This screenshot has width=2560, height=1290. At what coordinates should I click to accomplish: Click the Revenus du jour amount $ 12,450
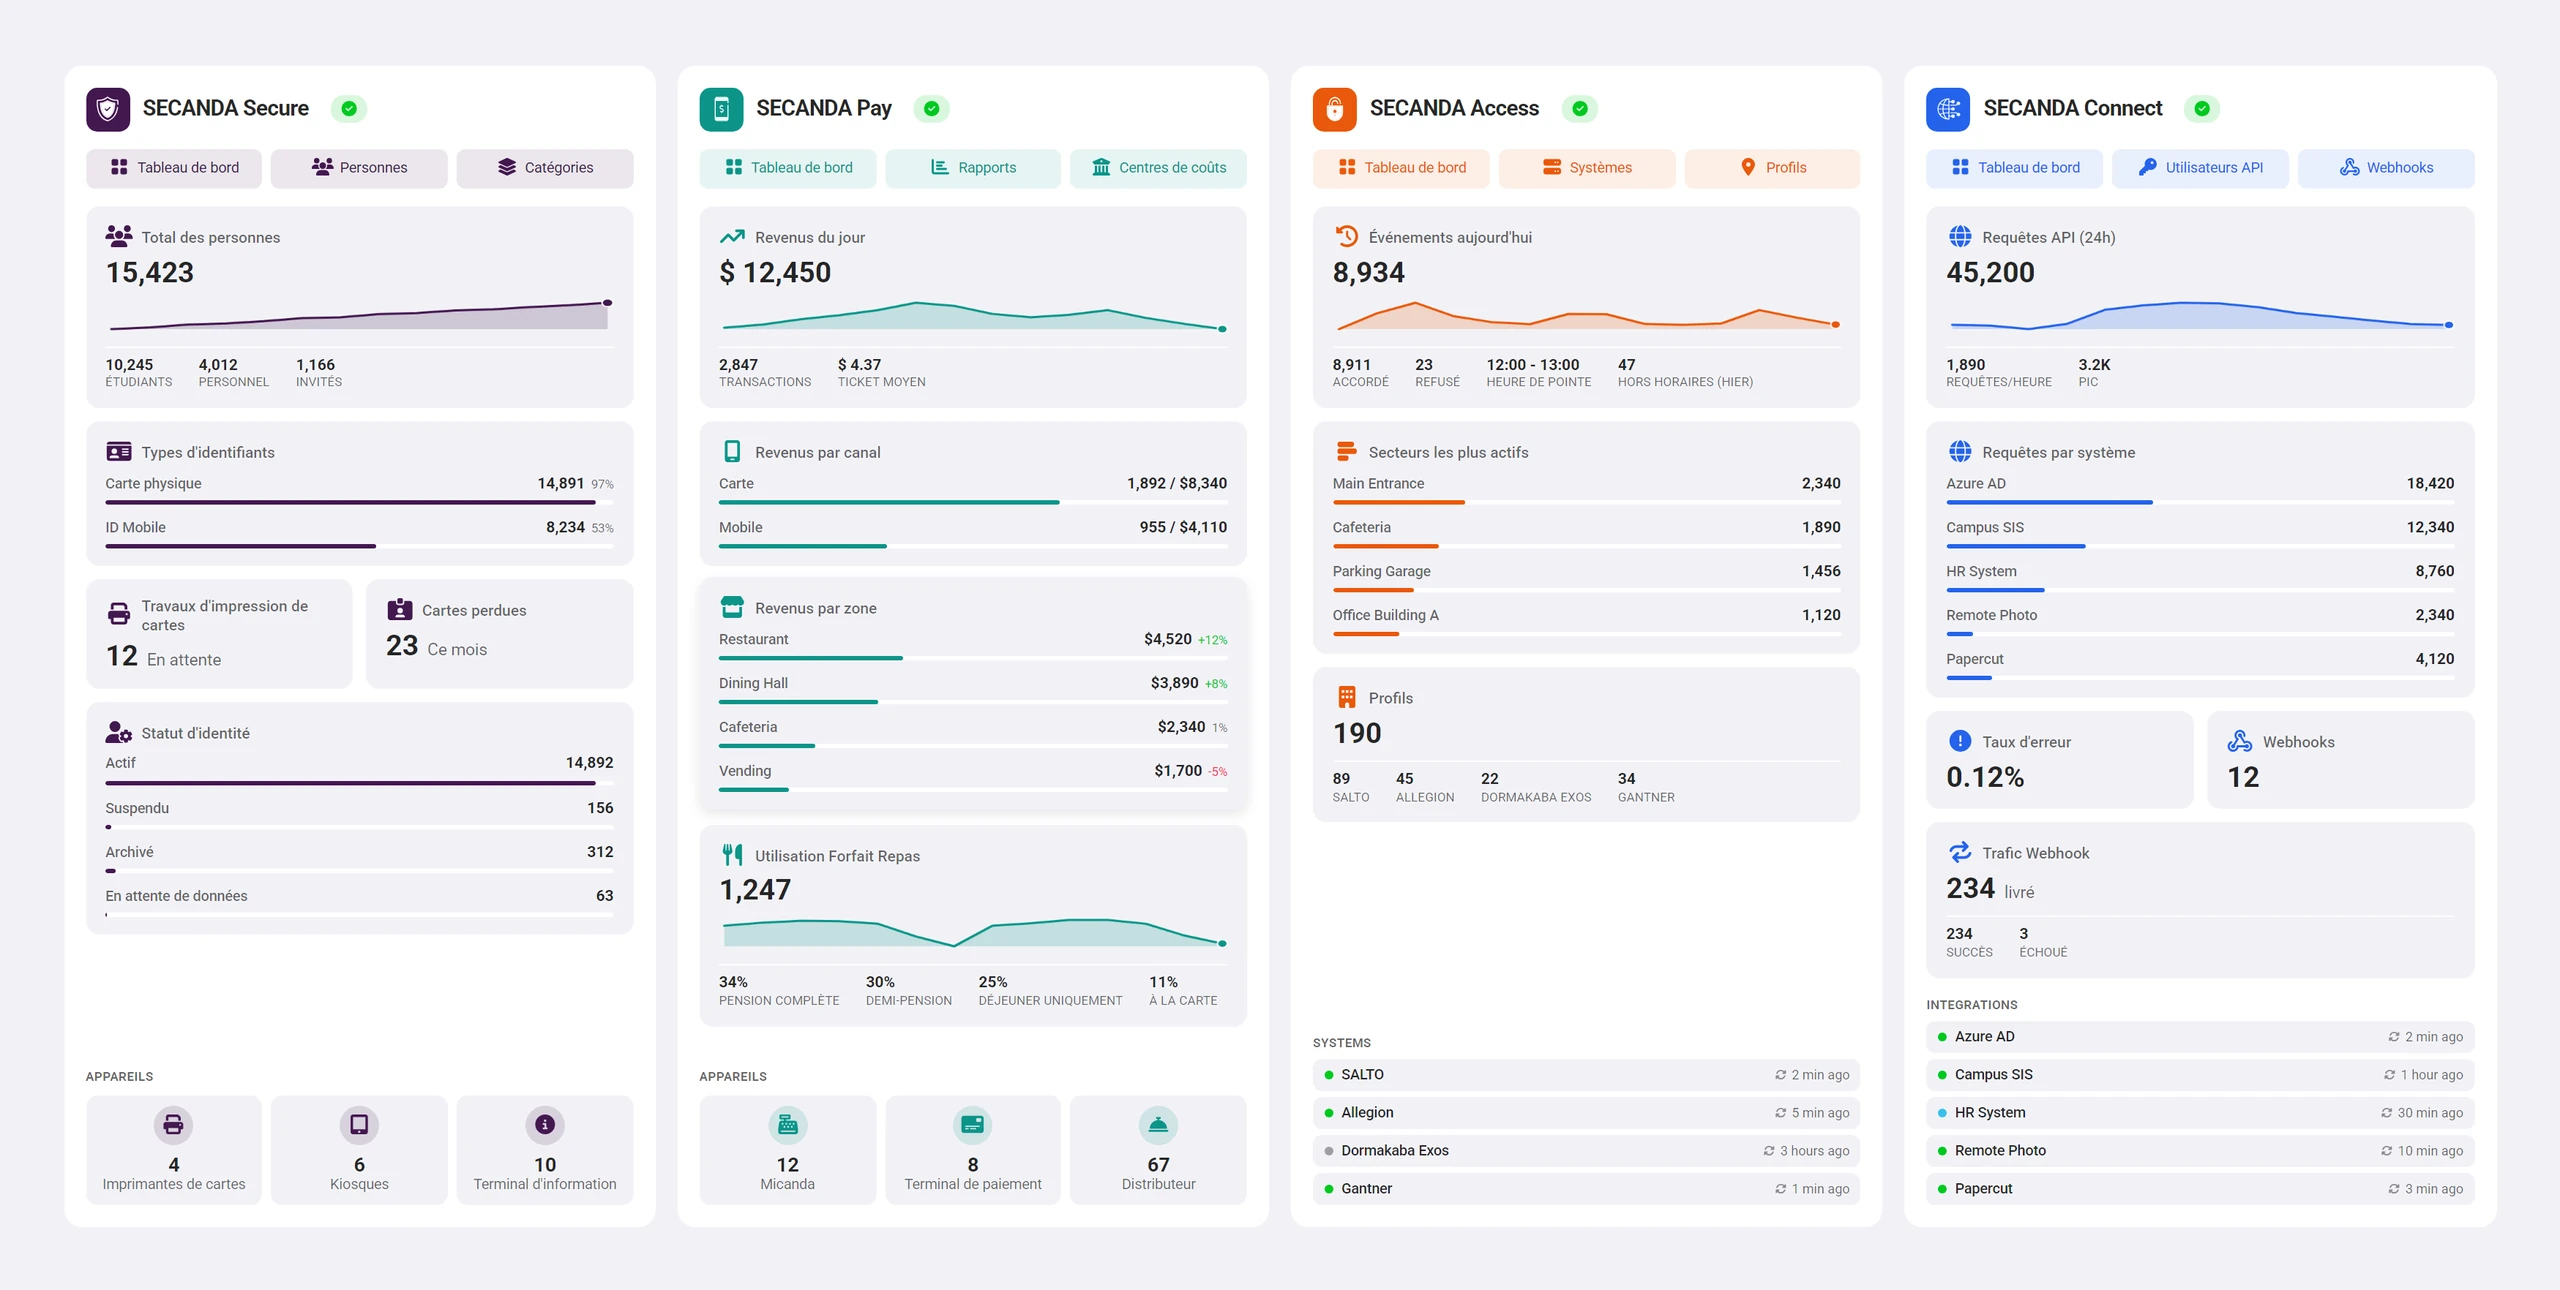[775, 273]
